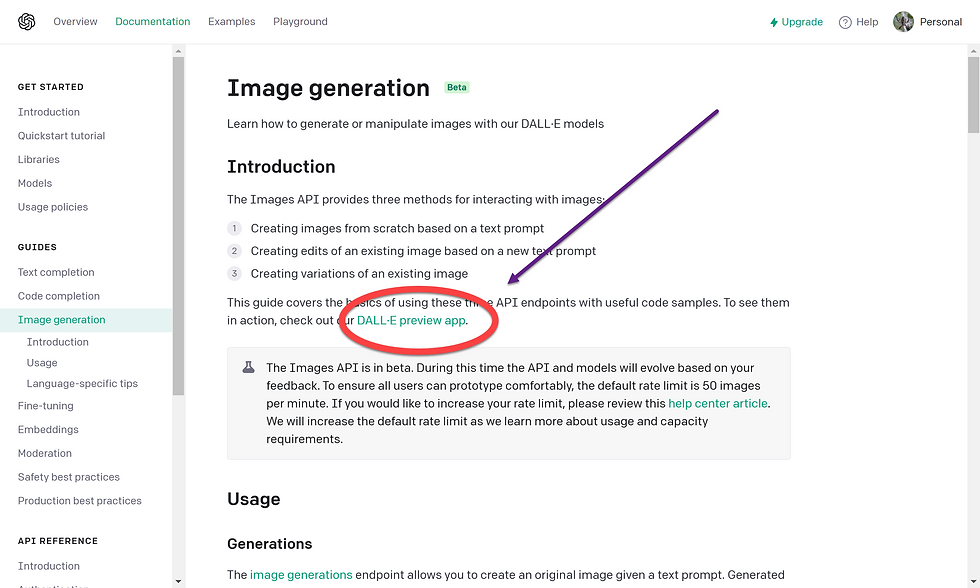Click list item 'Creating variations of an existing image'

359,274
